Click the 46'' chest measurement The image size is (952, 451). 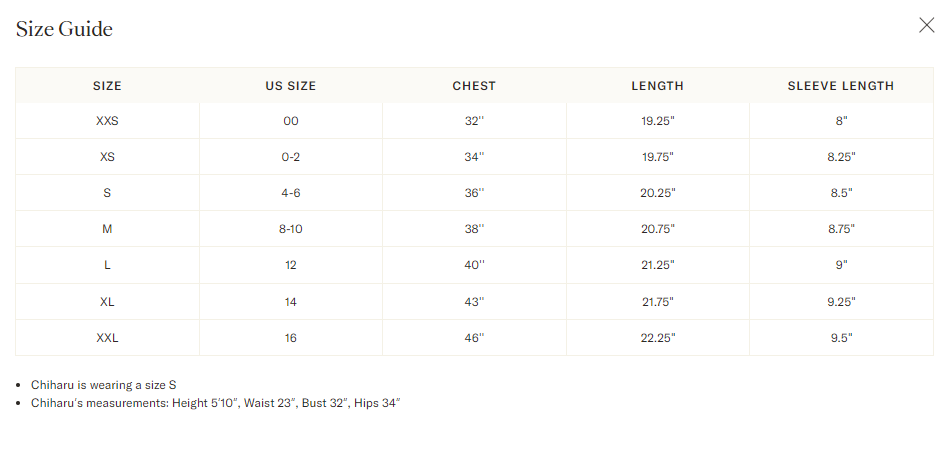tap(474, 338)
